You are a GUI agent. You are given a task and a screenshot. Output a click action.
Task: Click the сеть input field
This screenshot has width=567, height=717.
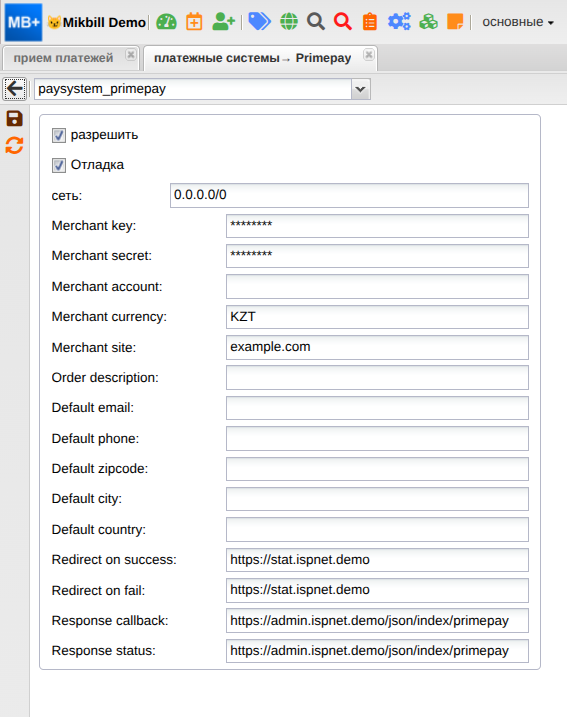coord(349,195)
